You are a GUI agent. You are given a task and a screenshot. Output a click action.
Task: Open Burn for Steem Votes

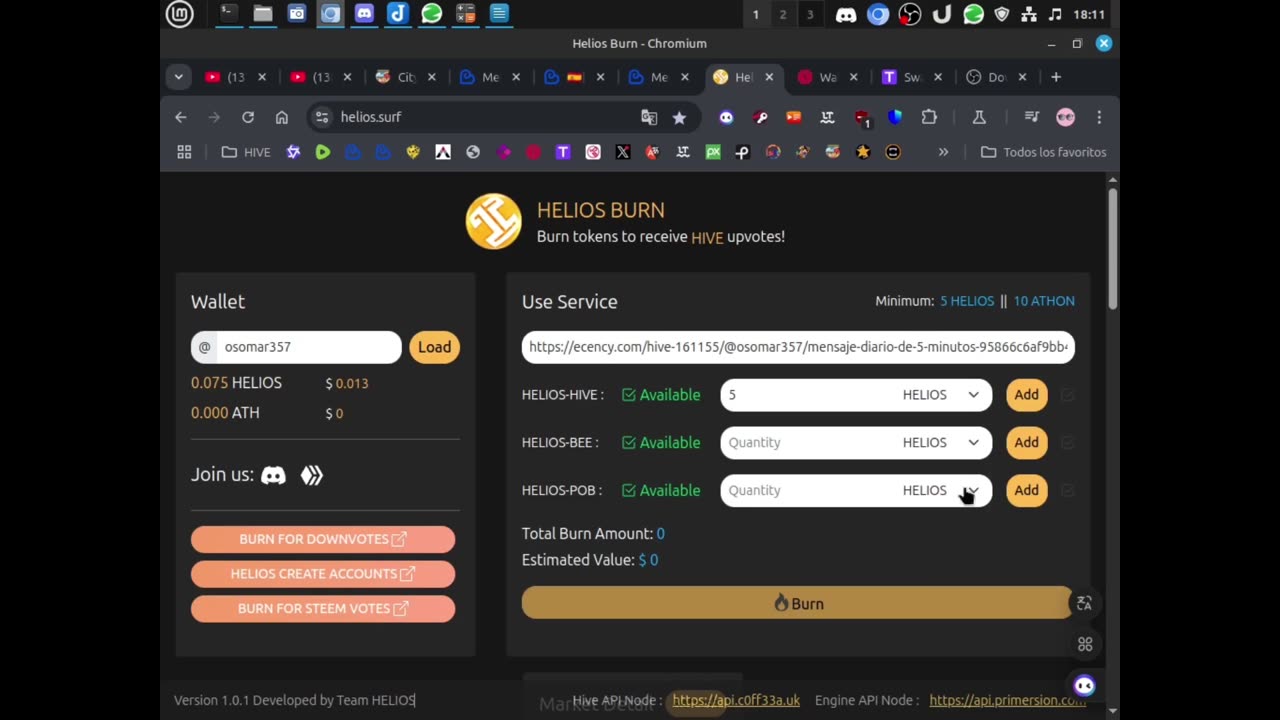[323, 608]
